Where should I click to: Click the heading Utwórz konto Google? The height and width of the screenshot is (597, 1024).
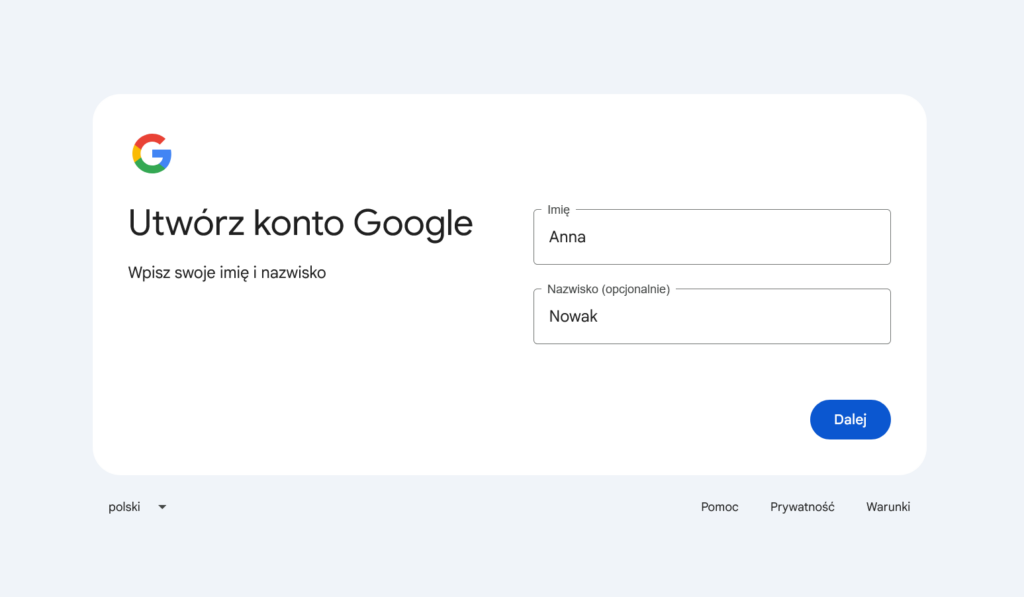tap(300, 223)
